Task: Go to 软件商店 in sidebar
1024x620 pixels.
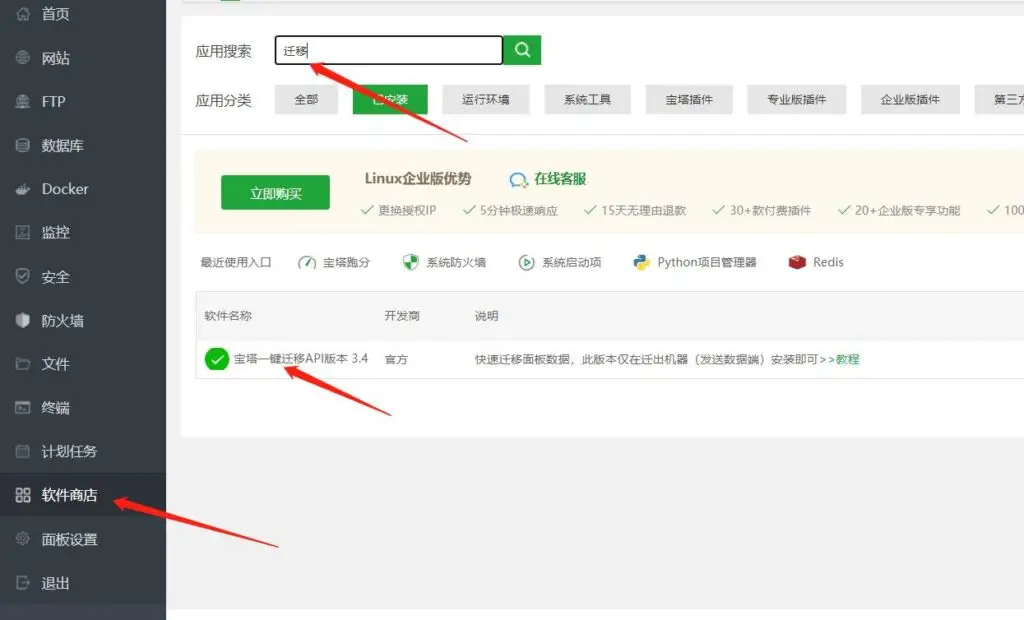Action: pyautogui.click(x=69, y=495)
